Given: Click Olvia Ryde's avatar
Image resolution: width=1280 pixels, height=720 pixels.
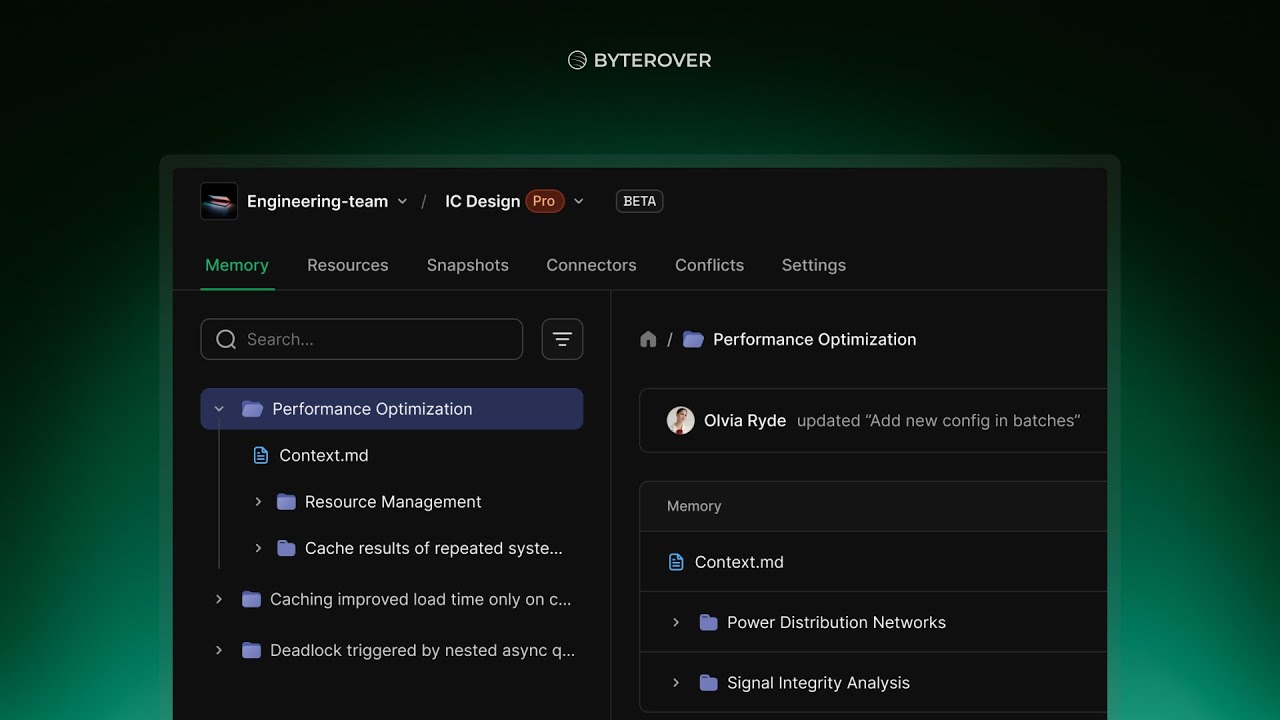Looking at the screenshot, I should [681, 420].
